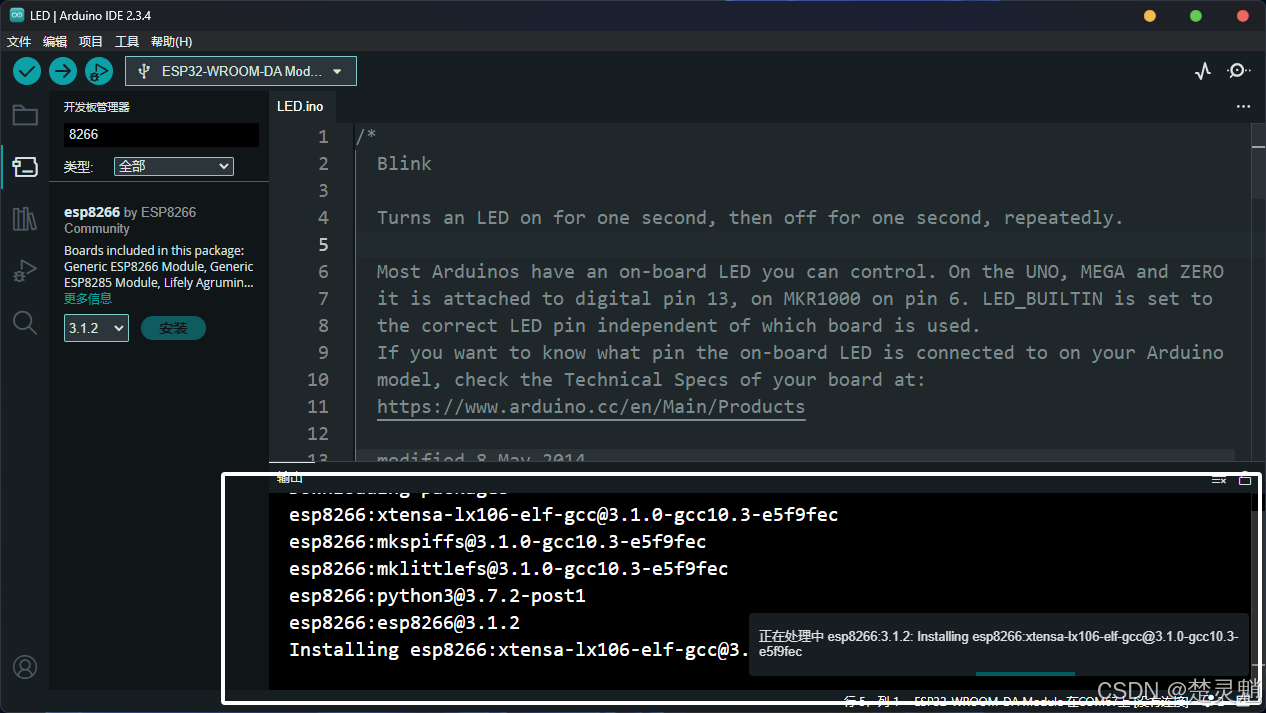
Task: Click the Arduino IDE title bar logo
Action: pyautogui.click(x=17, y=15)
